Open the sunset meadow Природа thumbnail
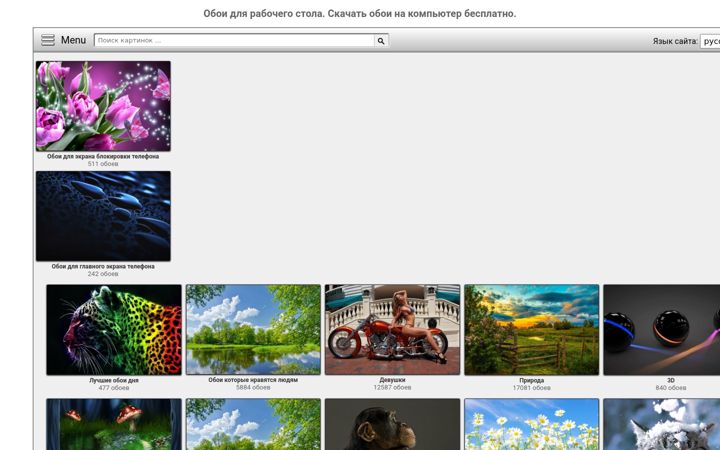The width and height of the screenshot is (720, 450). 532,330
